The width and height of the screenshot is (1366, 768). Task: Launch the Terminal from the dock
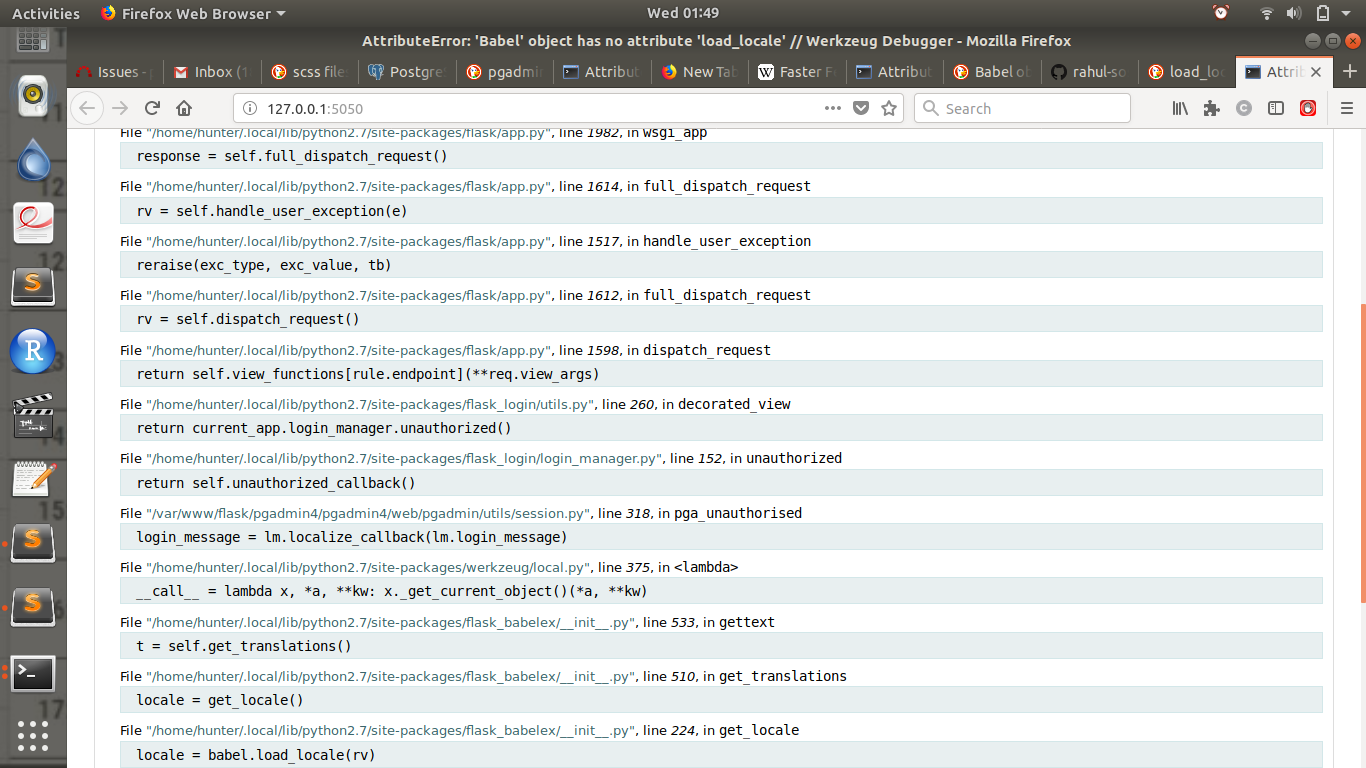pyautogui.click(x=33, y=674)
